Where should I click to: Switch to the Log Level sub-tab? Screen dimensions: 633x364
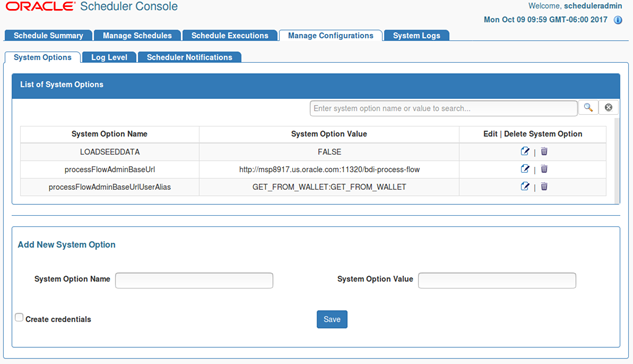[109, 57]
